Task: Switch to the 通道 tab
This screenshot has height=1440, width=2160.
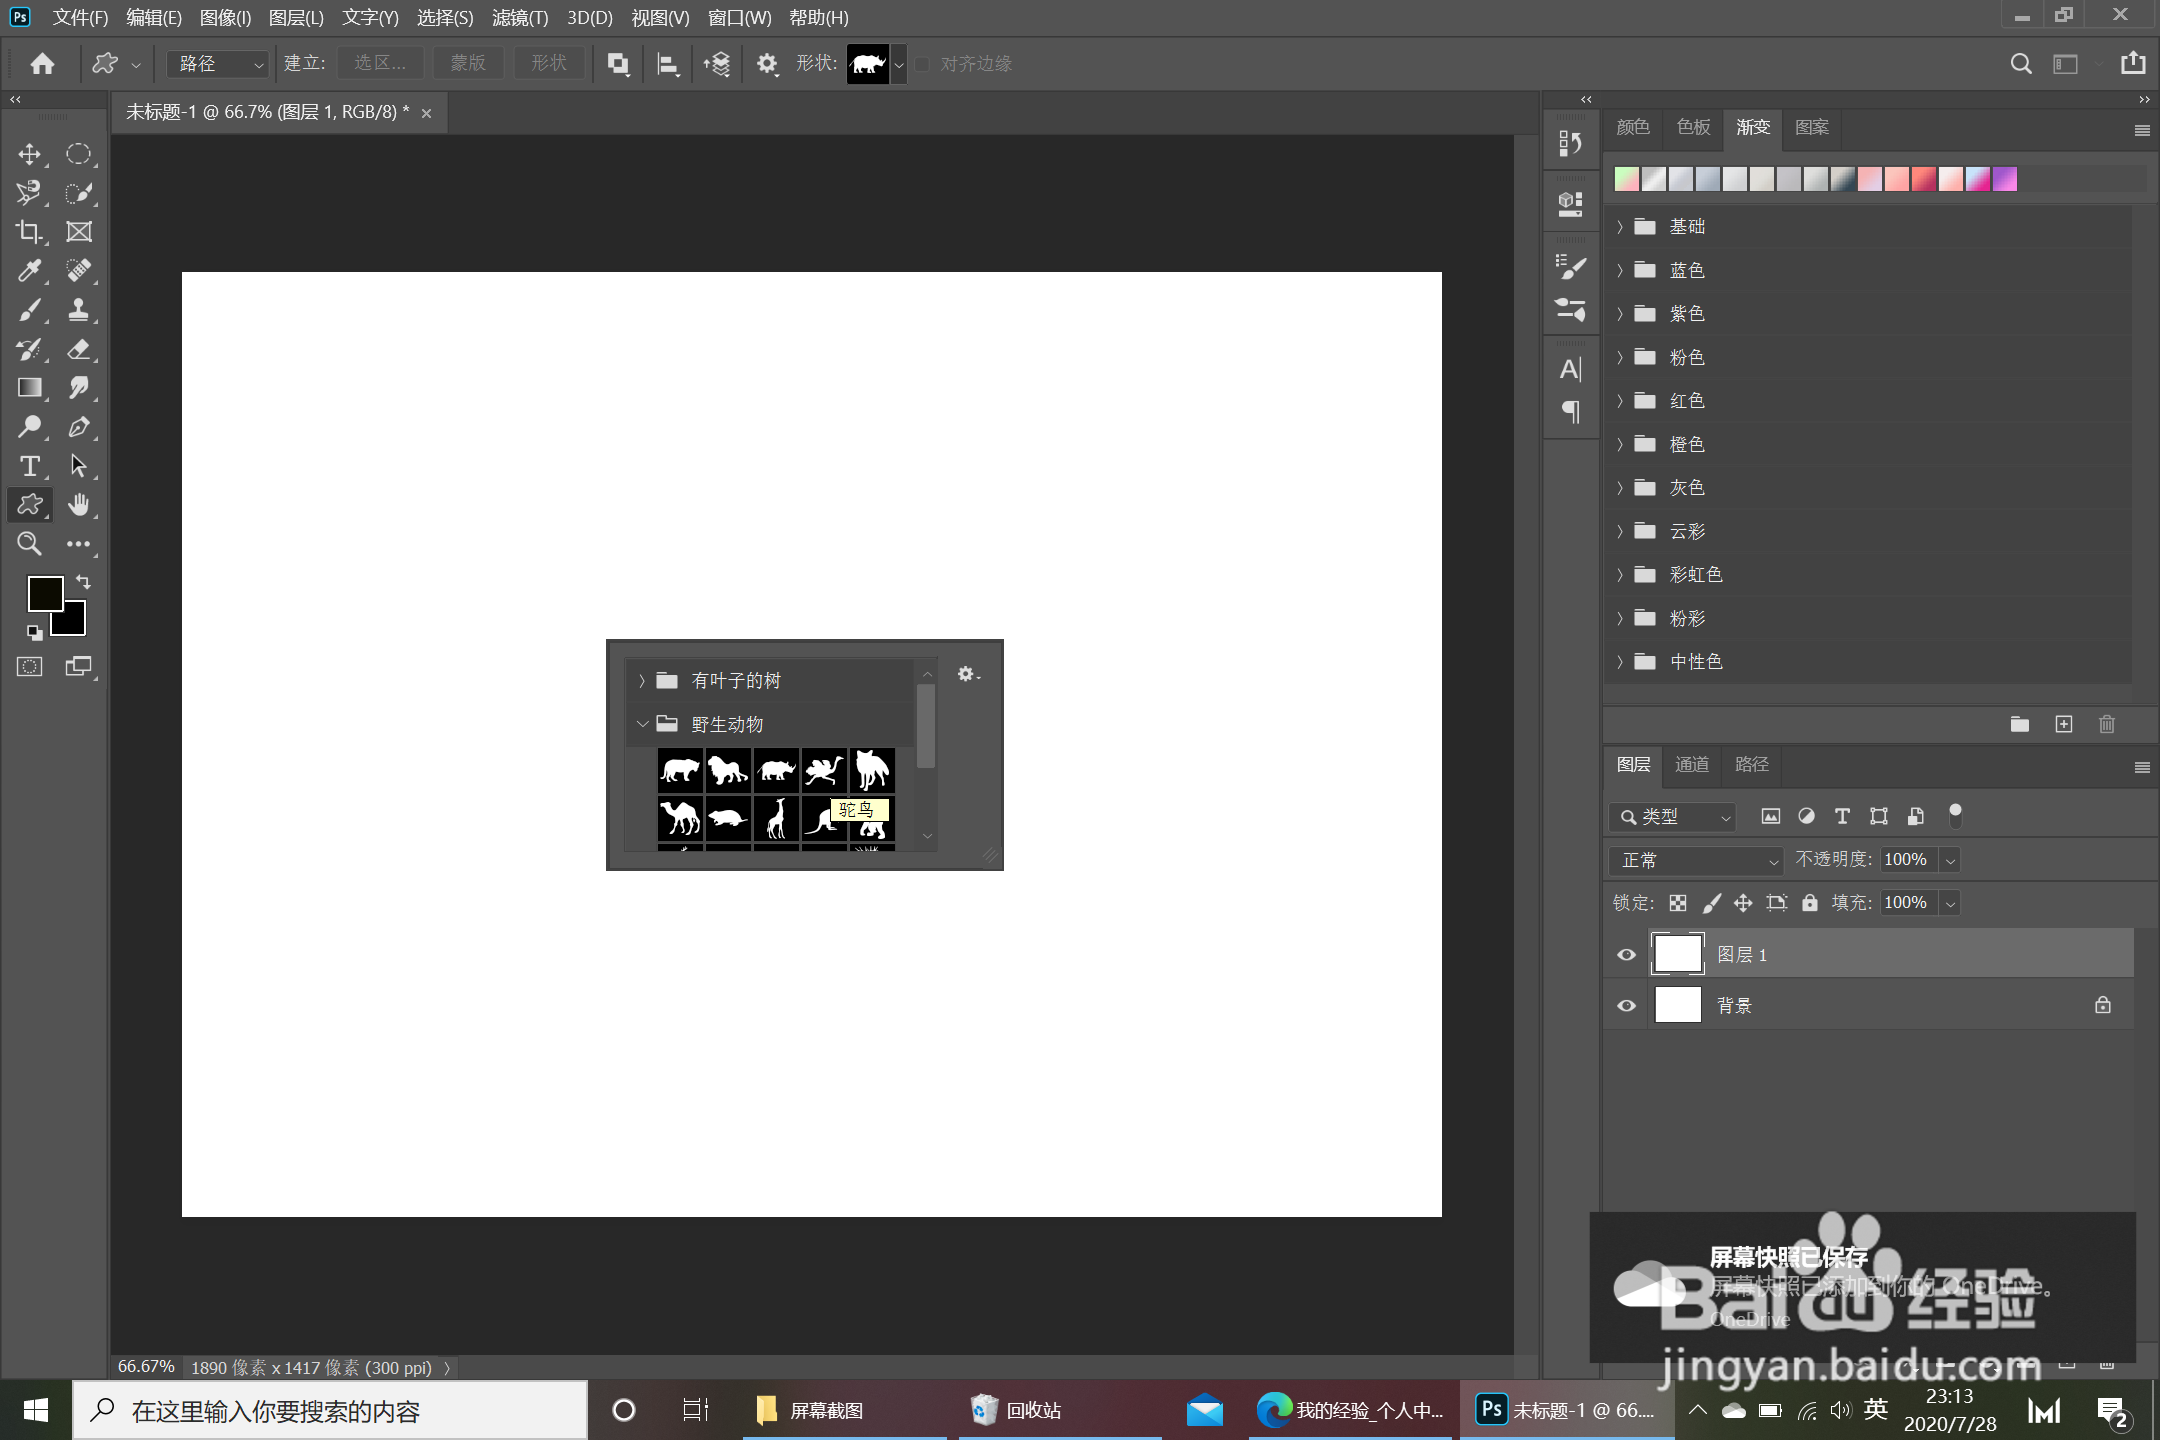Action: (1691, 765)
